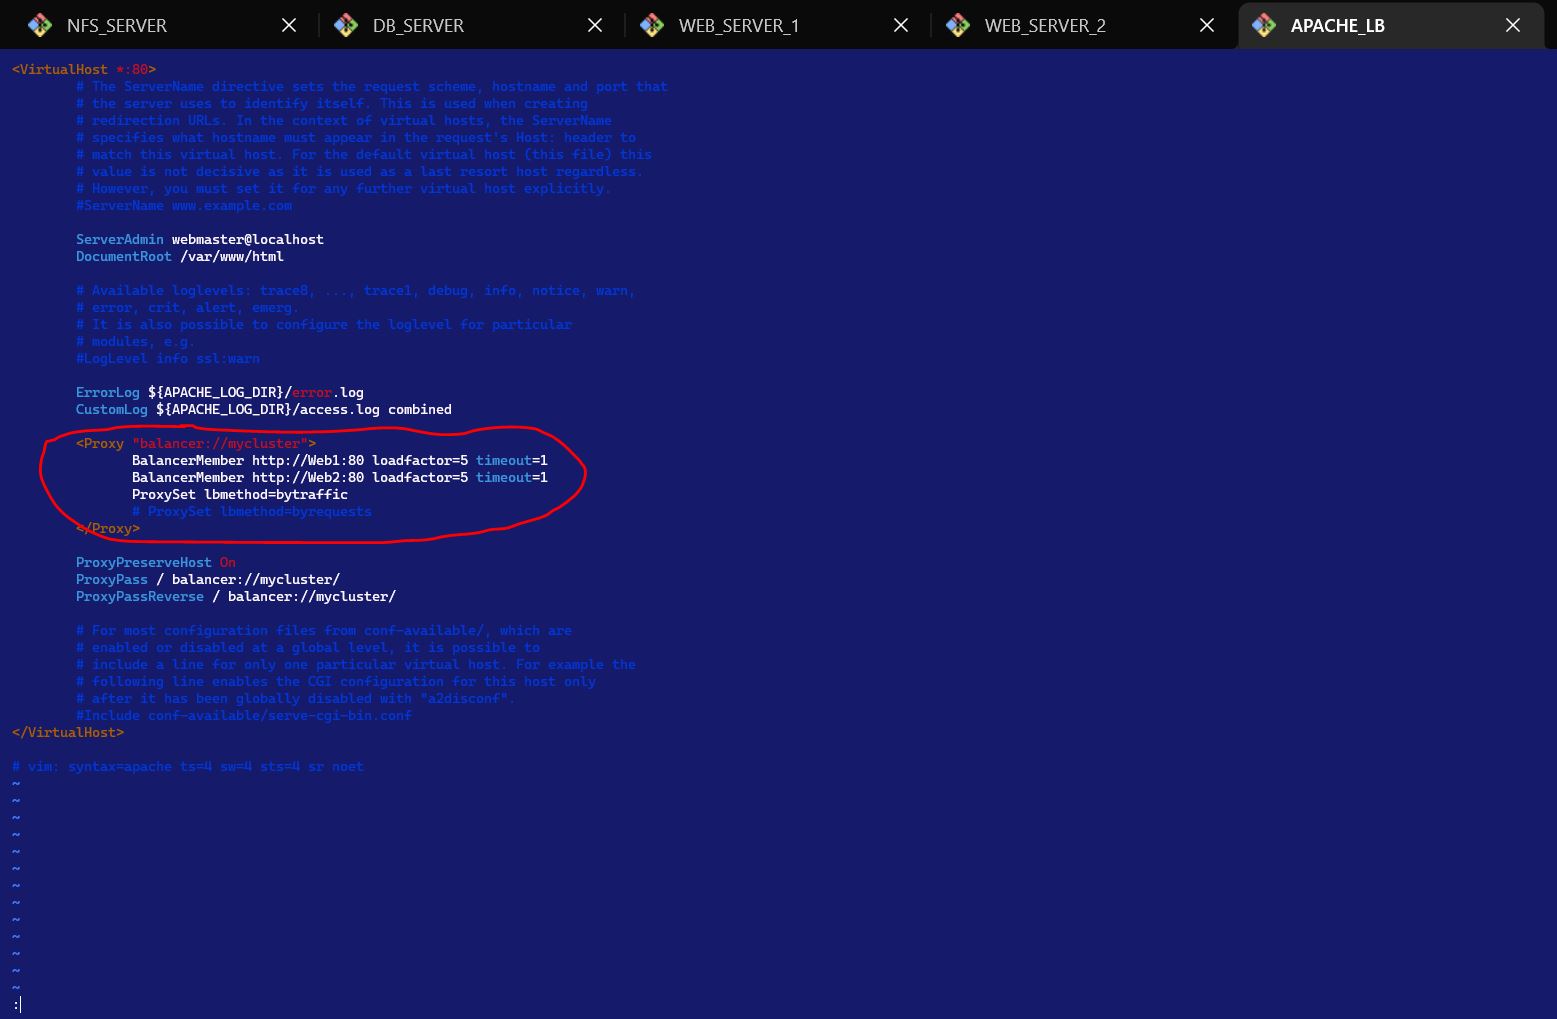Click '# For most configuration files' comment line

tap(324, 630)
